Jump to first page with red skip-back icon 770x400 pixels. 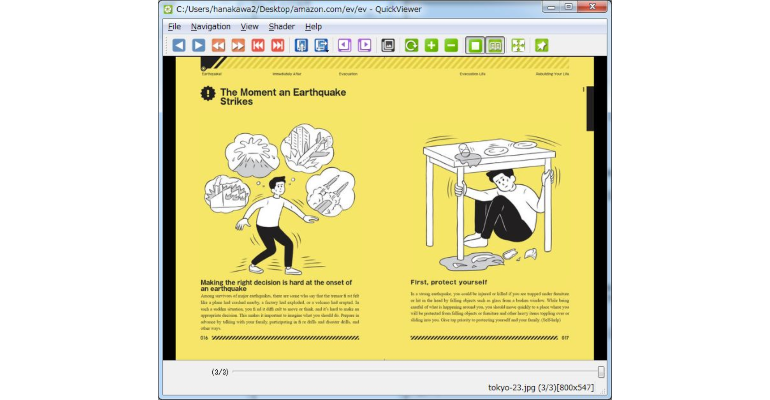[x=258, y=46]
